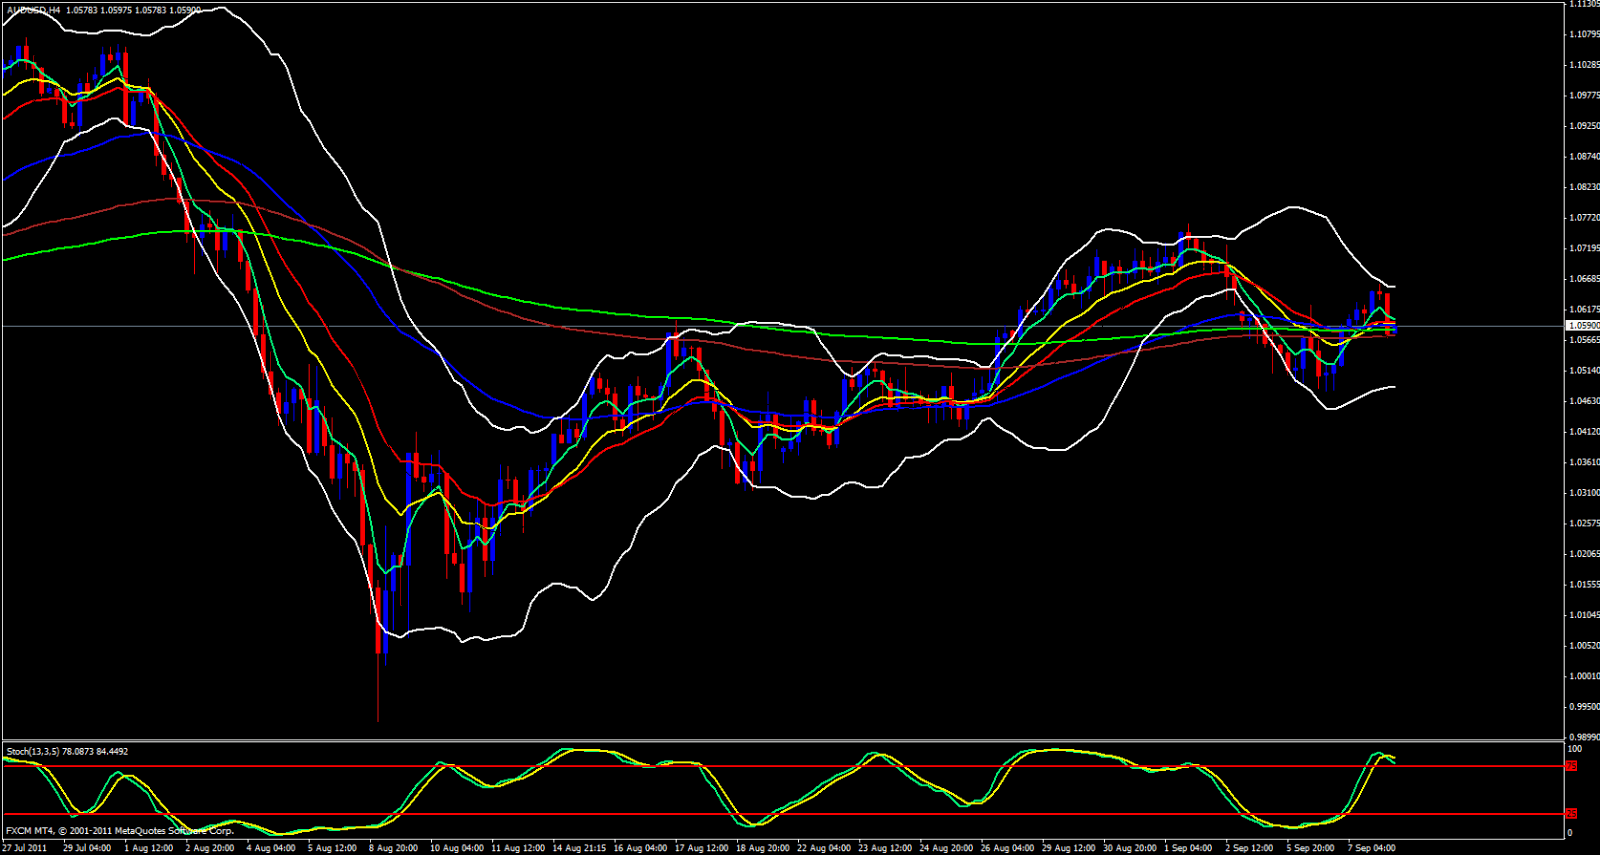
Task: Click the 26 Aug 04:00 time label
Action: [1006, 848]
